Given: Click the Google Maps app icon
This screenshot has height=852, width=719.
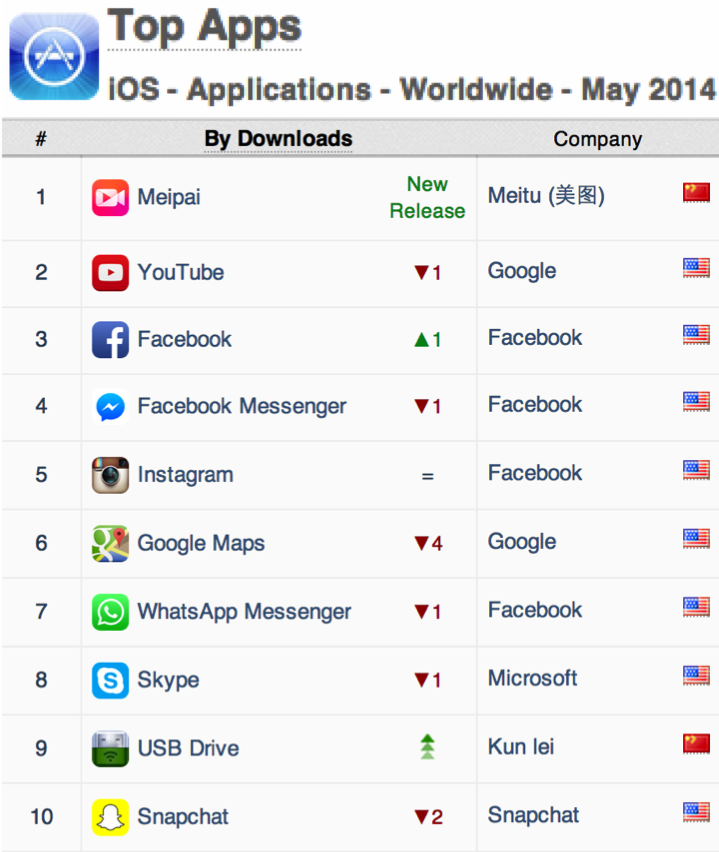Looking at the screenshot, I should (x=110, y=543).
